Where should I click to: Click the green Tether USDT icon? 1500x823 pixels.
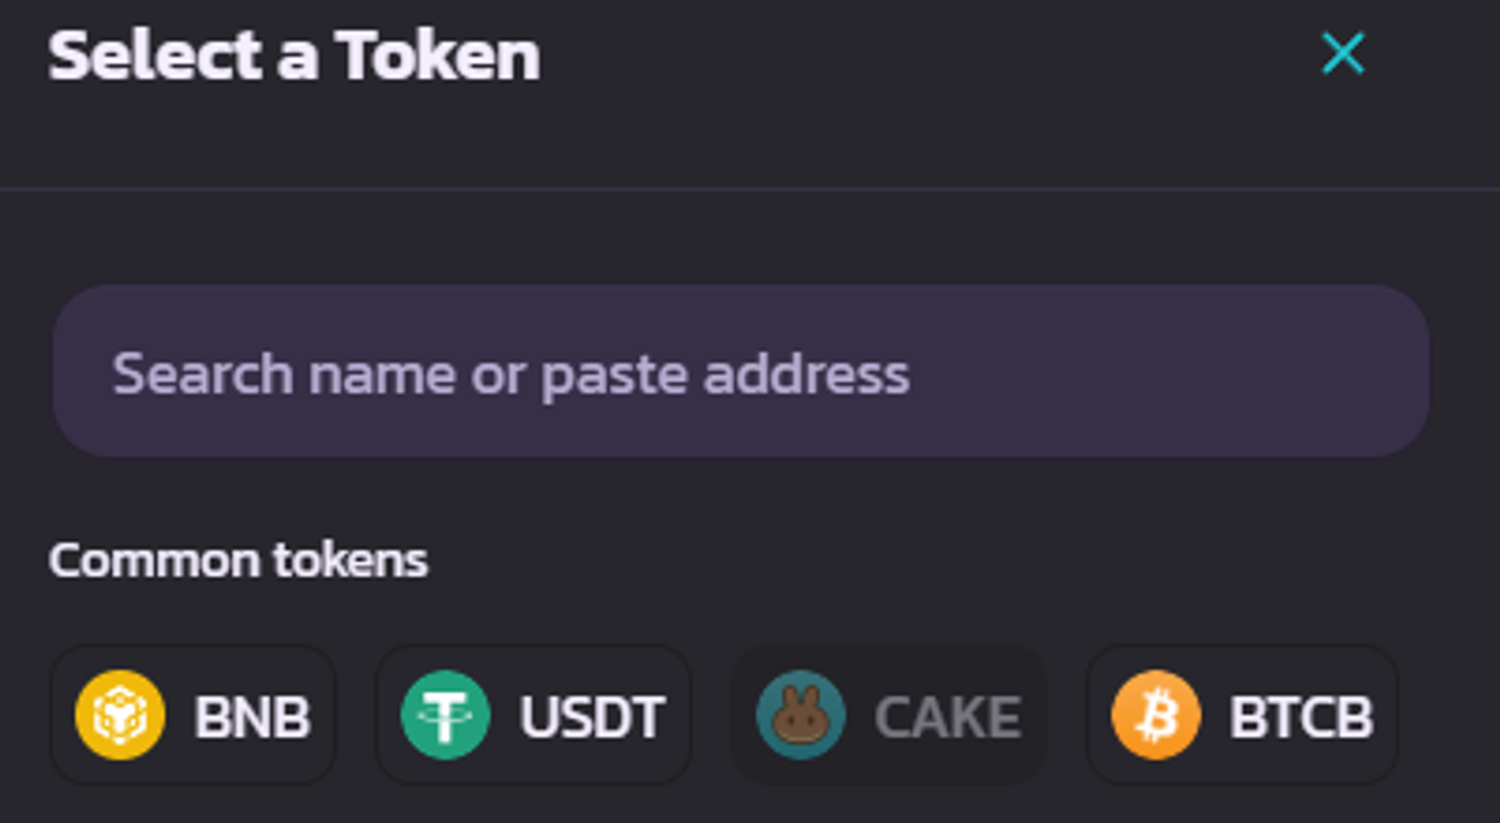[445, 715]
